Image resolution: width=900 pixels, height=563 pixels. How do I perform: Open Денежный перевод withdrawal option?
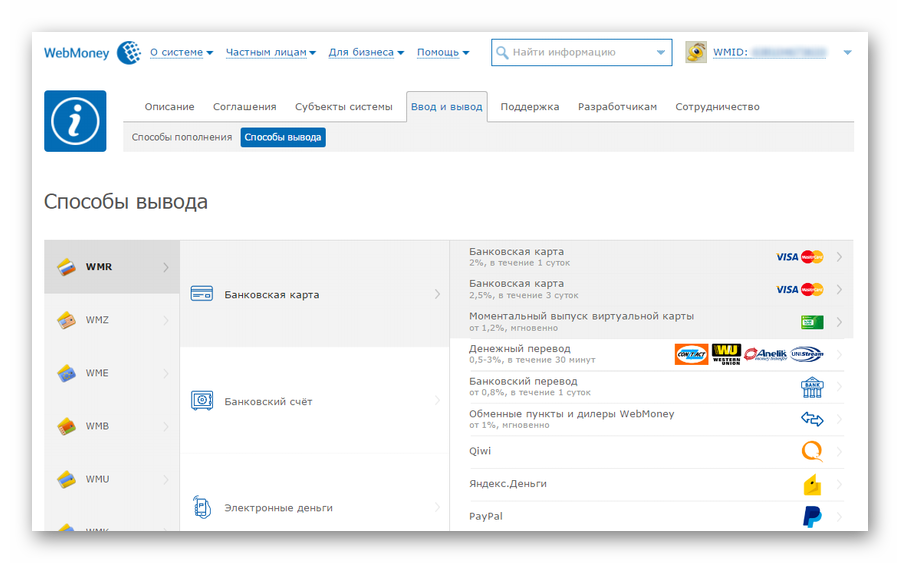click(x=651, y=355)
